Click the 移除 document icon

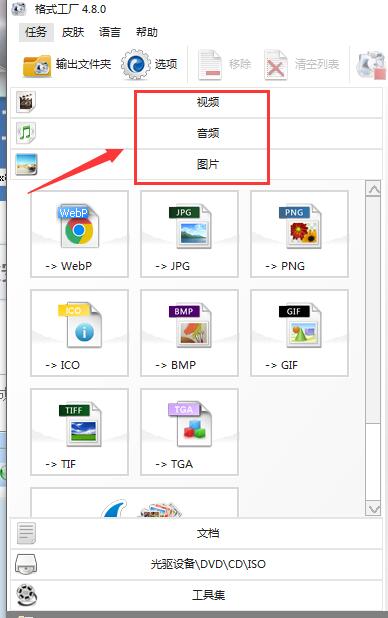tap(210, 65)
